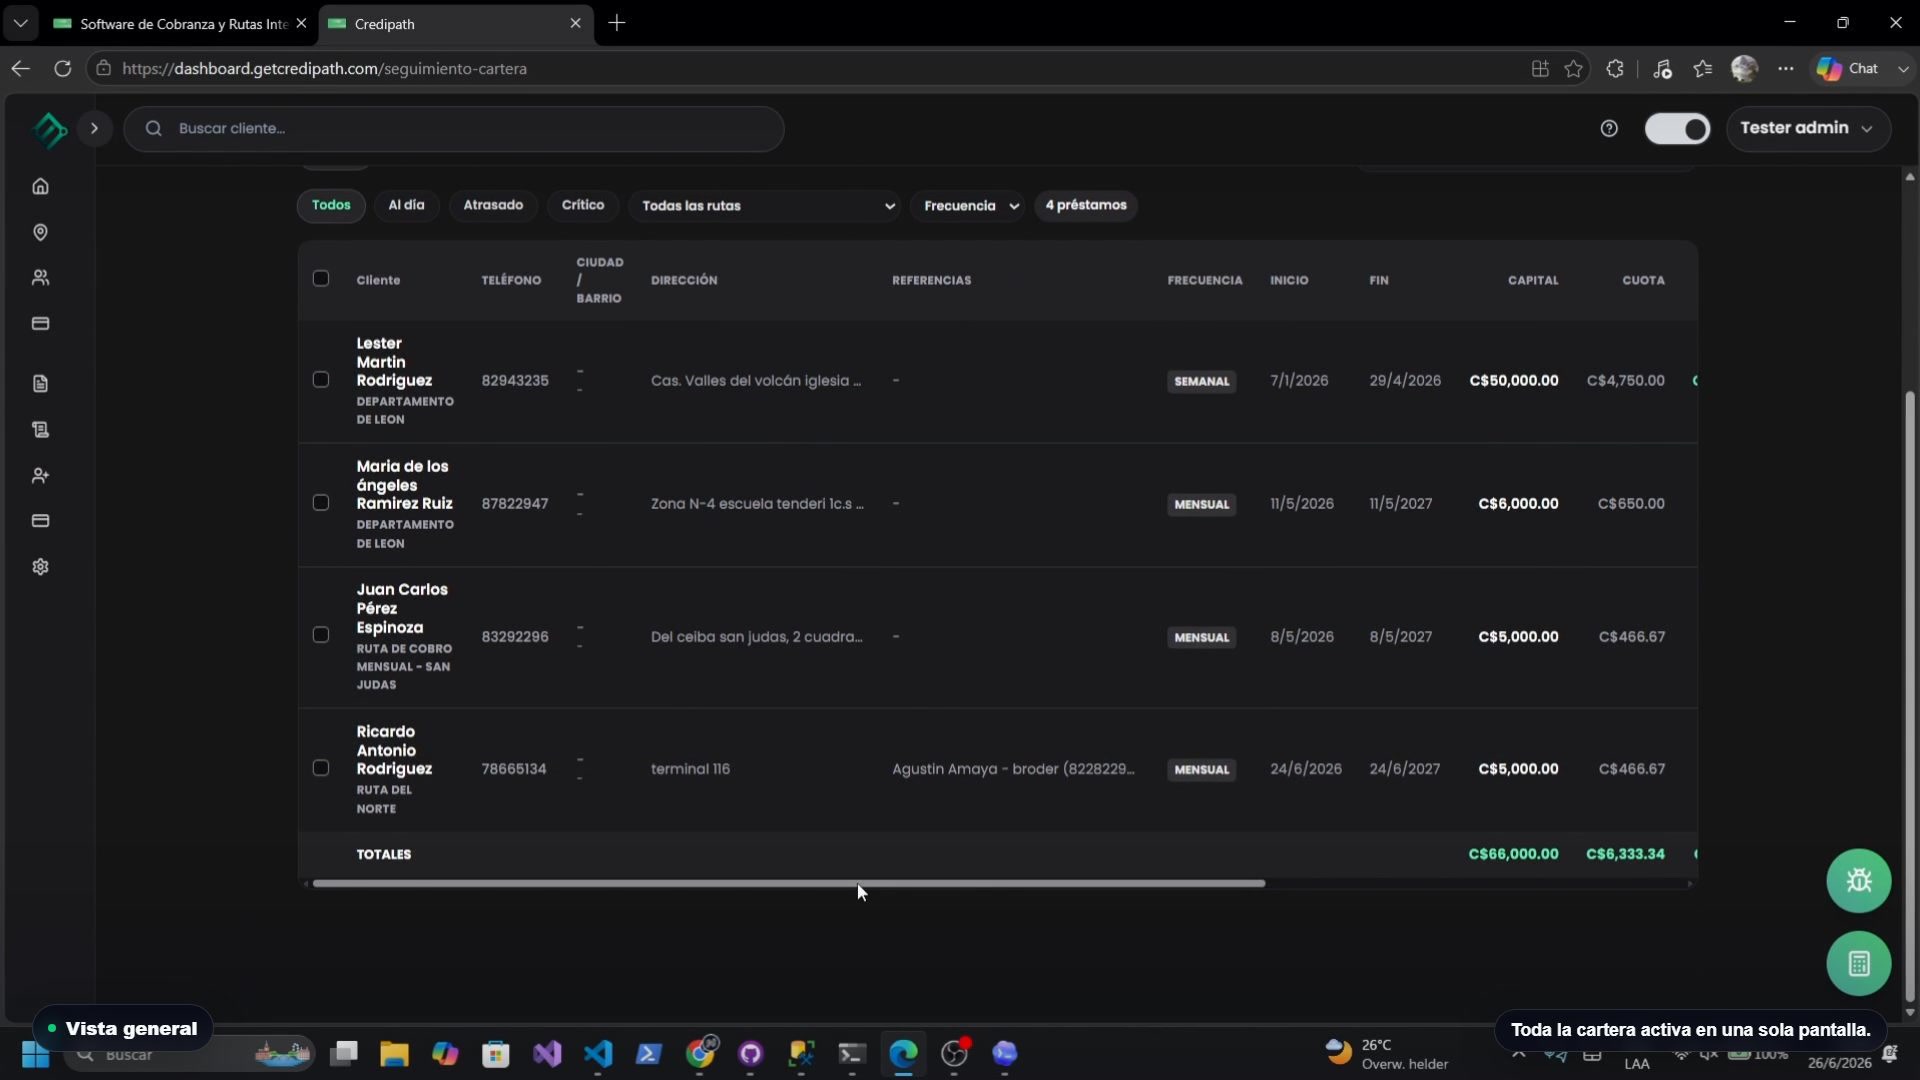Viewport: 1920px width, 1080px height.
Task: Select the Crítico filter tab
Action: pos(583,205)
